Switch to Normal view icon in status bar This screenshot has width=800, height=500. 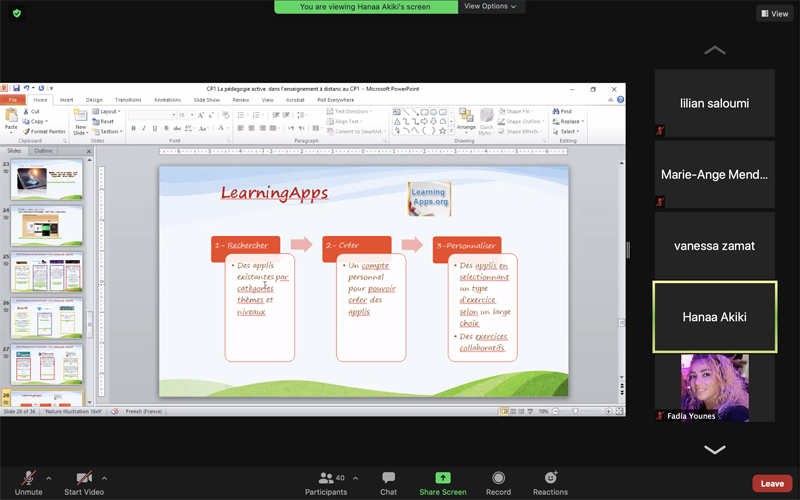click(x=504, y=411)
